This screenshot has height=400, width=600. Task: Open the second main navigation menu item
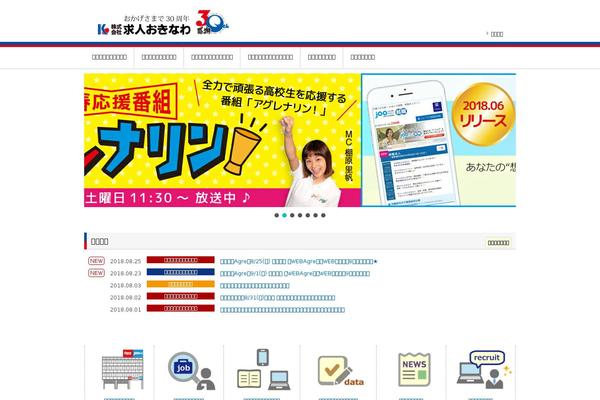point(159,57)
